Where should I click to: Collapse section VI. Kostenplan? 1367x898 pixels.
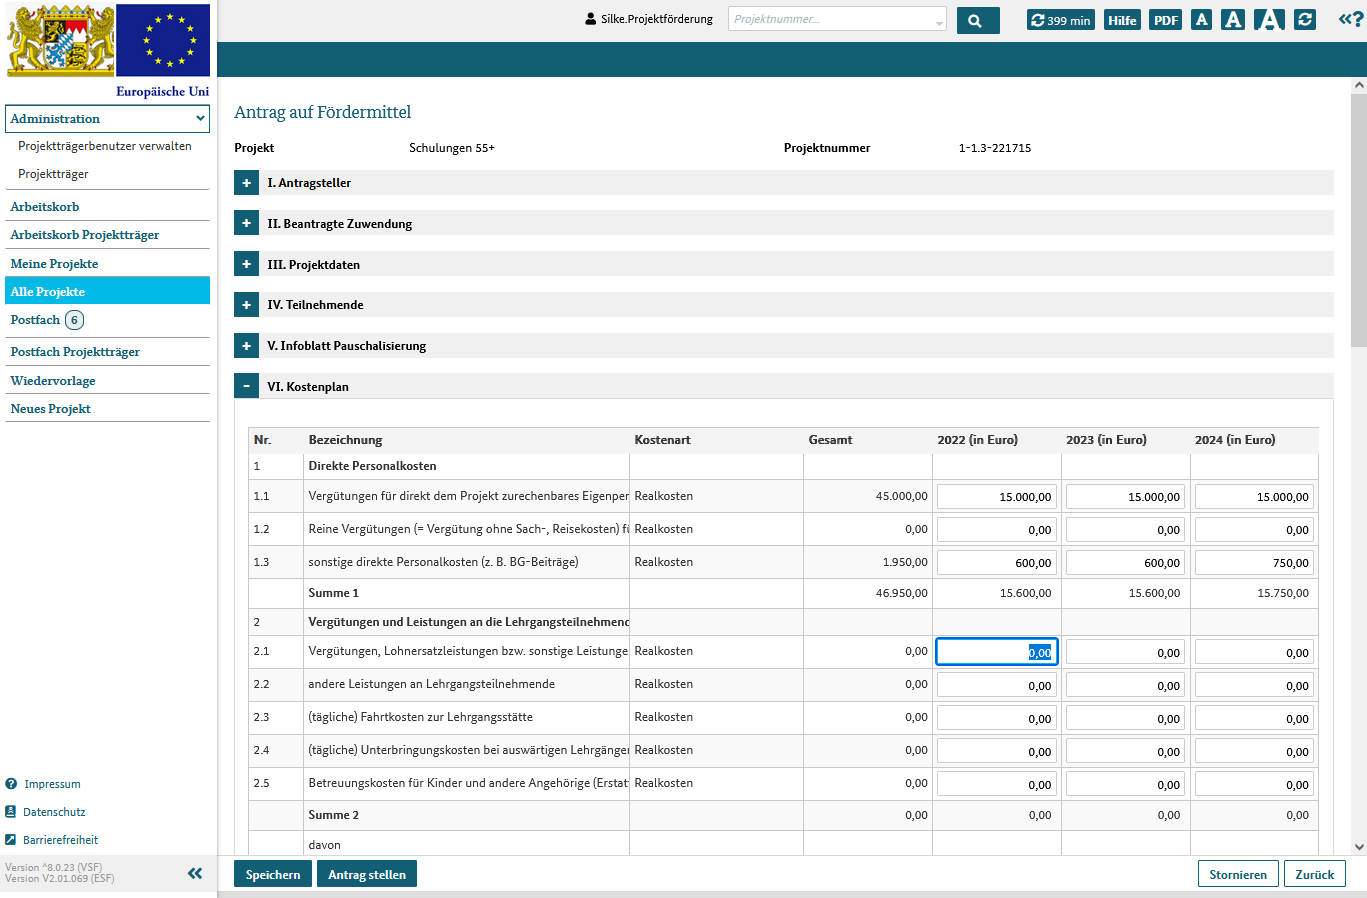click(246, 387)
